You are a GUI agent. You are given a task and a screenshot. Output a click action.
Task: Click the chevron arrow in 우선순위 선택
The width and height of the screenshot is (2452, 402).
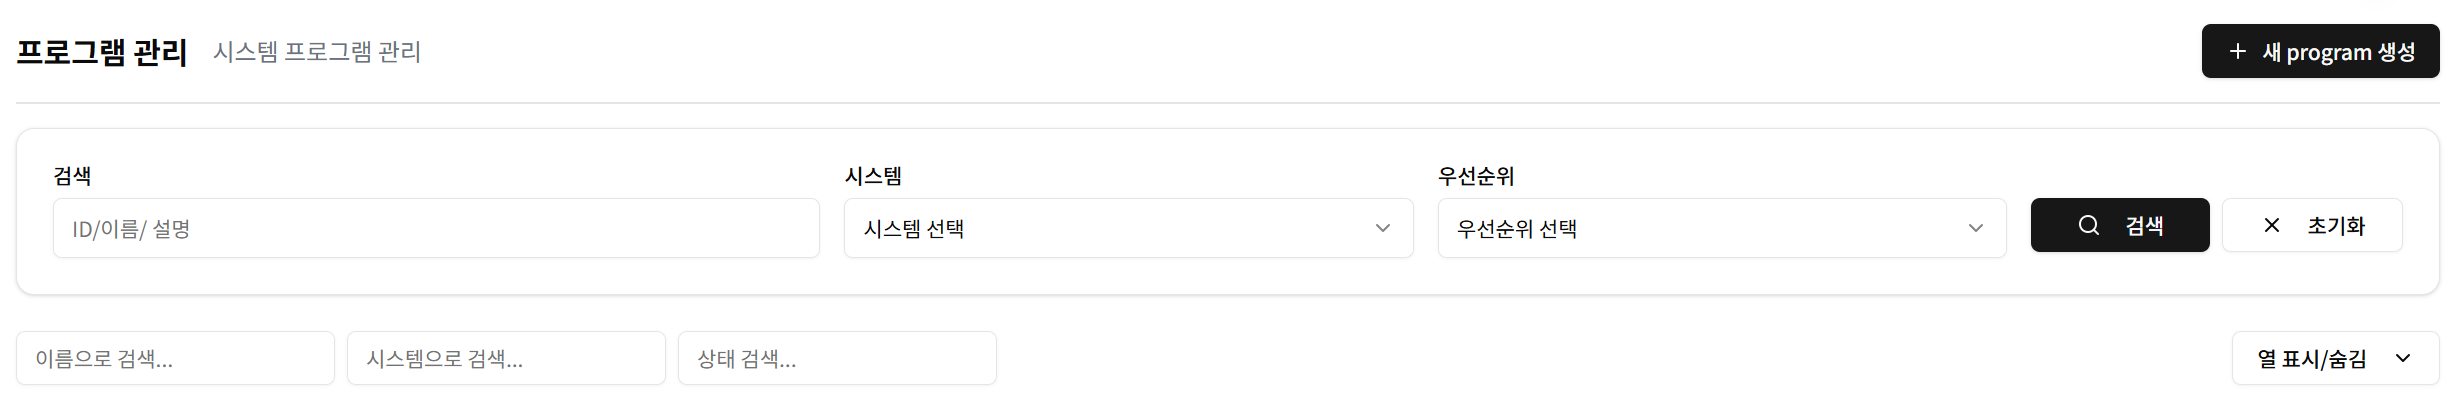pos(1976,228)
